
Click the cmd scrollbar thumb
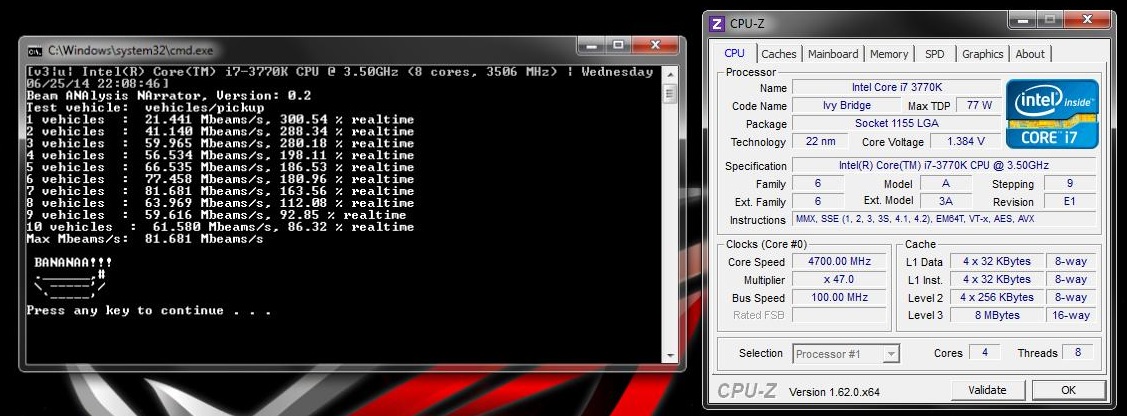(x=670, y=93)
